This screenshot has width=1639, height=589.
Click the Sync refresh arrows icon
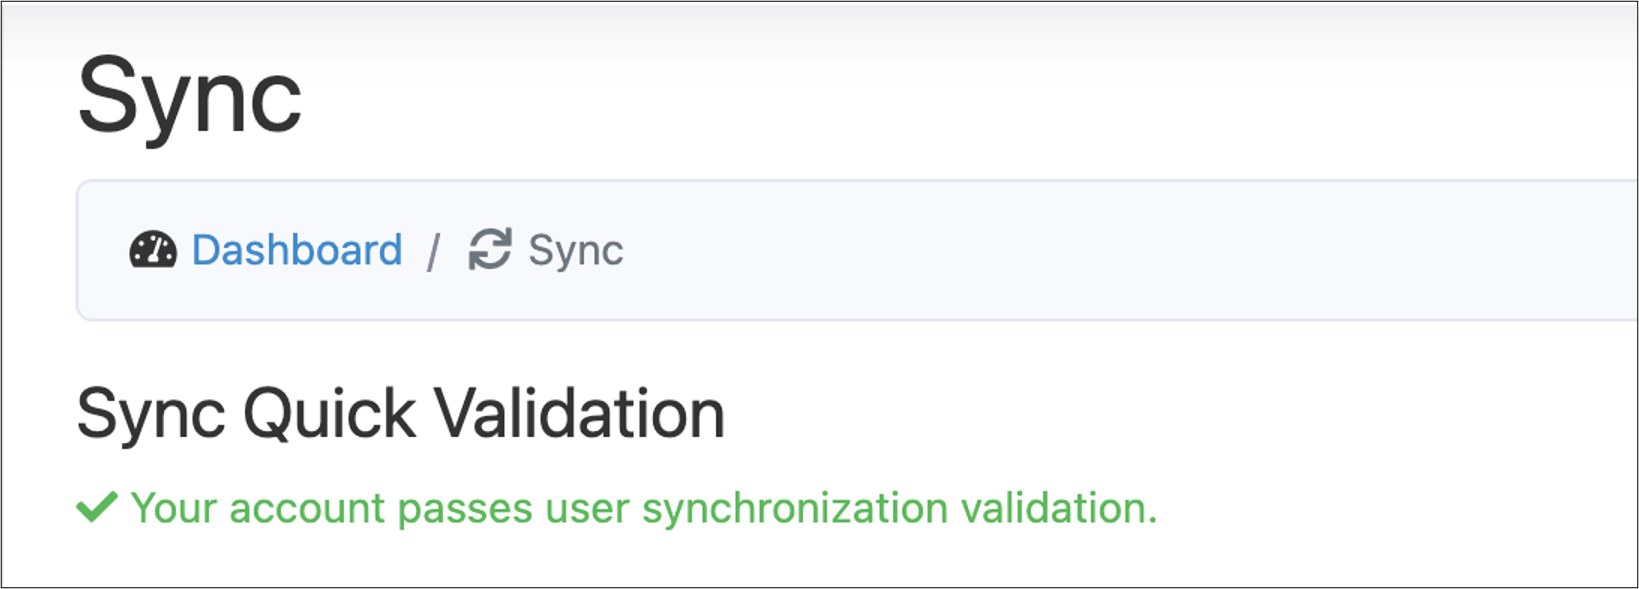(x=490, y=250)
